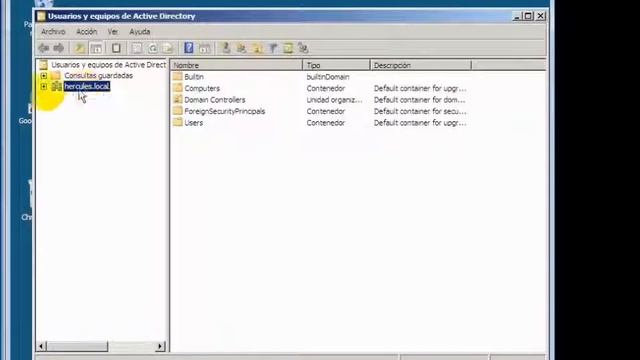Click the Find objects toolbar icon

tap(288, 48)
